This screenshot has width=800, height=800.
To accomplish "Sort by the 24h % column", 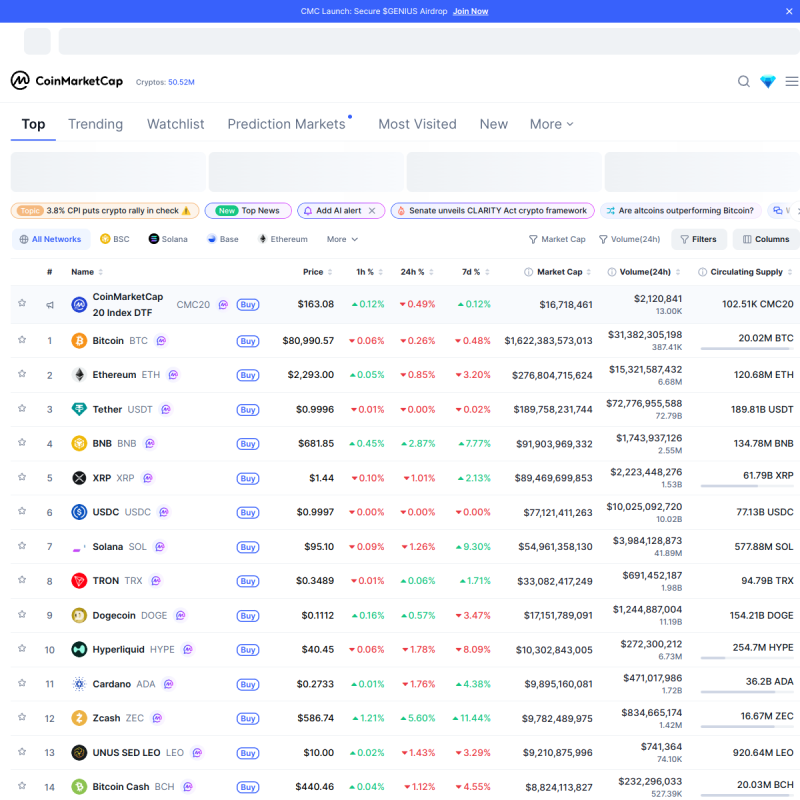I will [x=417, y=272].
